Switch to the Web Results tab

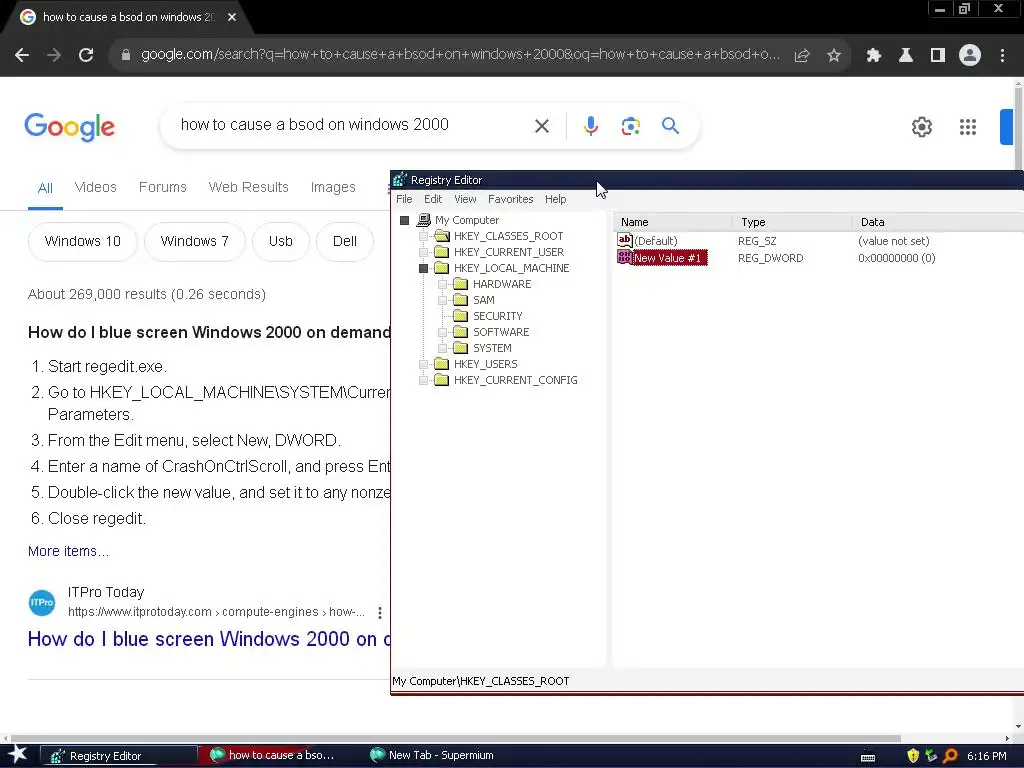(248, 187)
